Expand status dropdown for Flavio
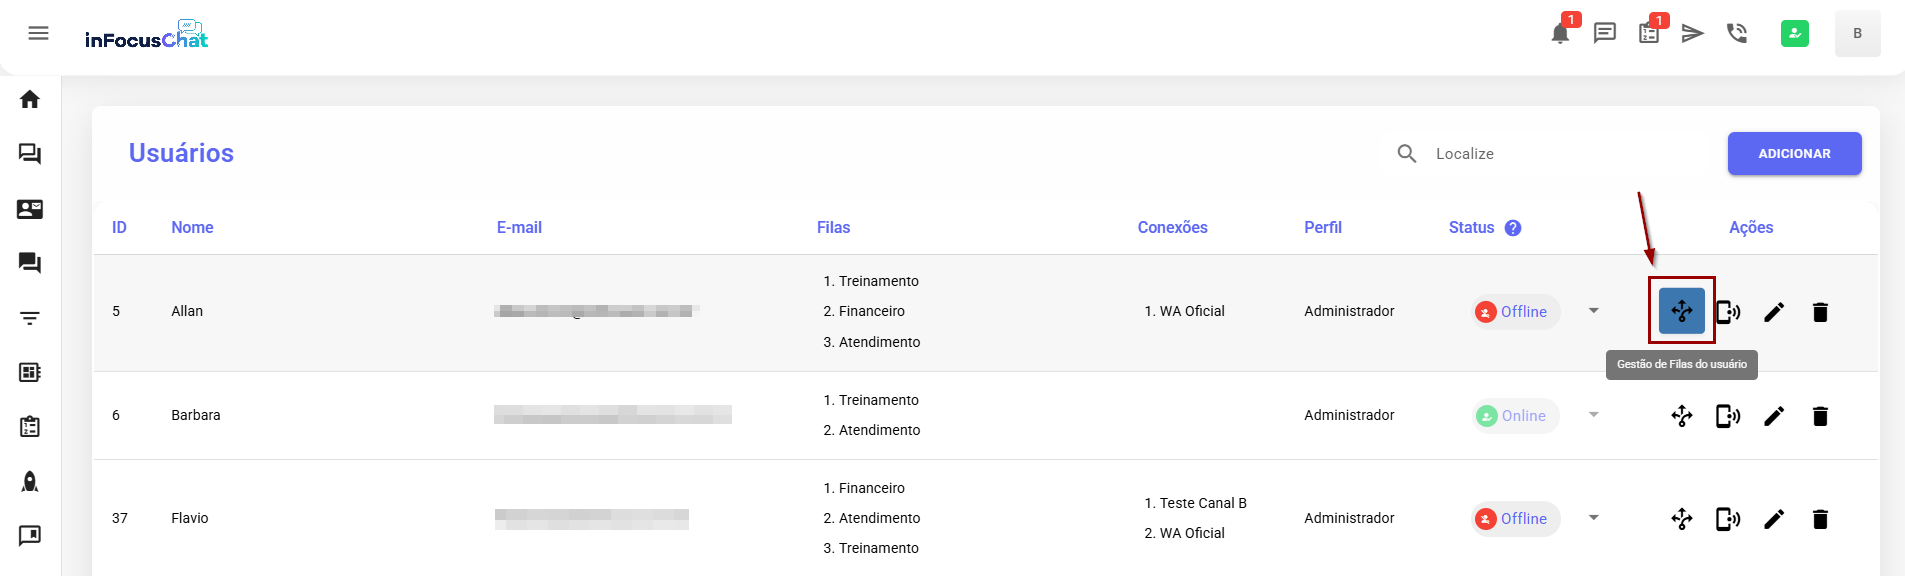This screenshot has height=576, width=1905. [x=1593, y=518]
